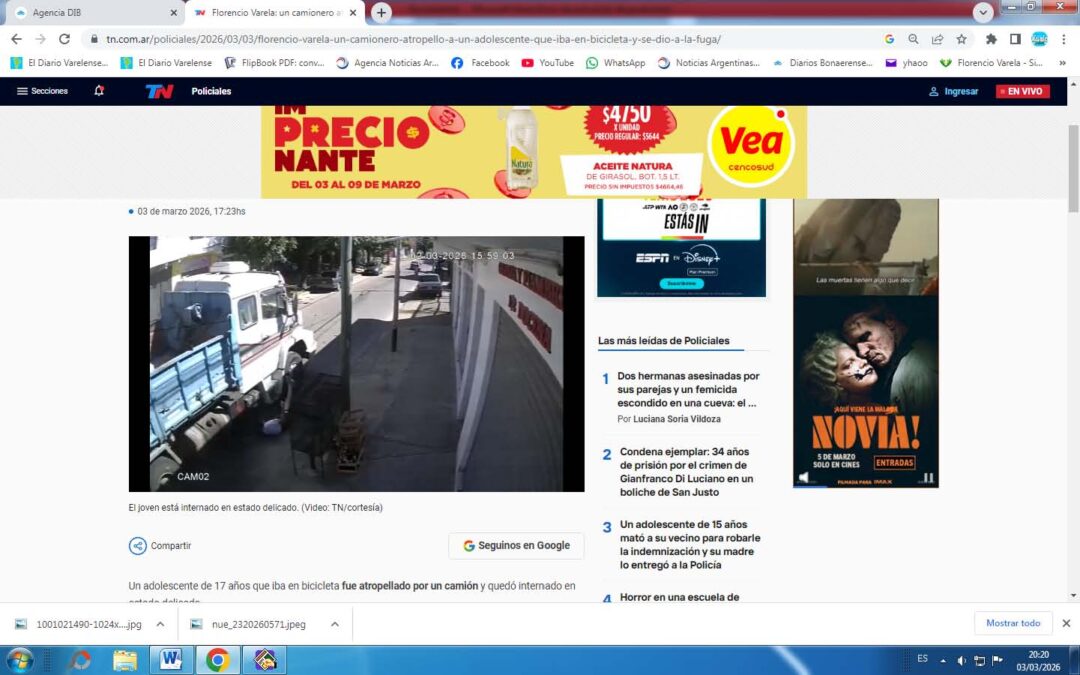
Task: Expand the tab search dropdown
Action: (x=983, y=12)
